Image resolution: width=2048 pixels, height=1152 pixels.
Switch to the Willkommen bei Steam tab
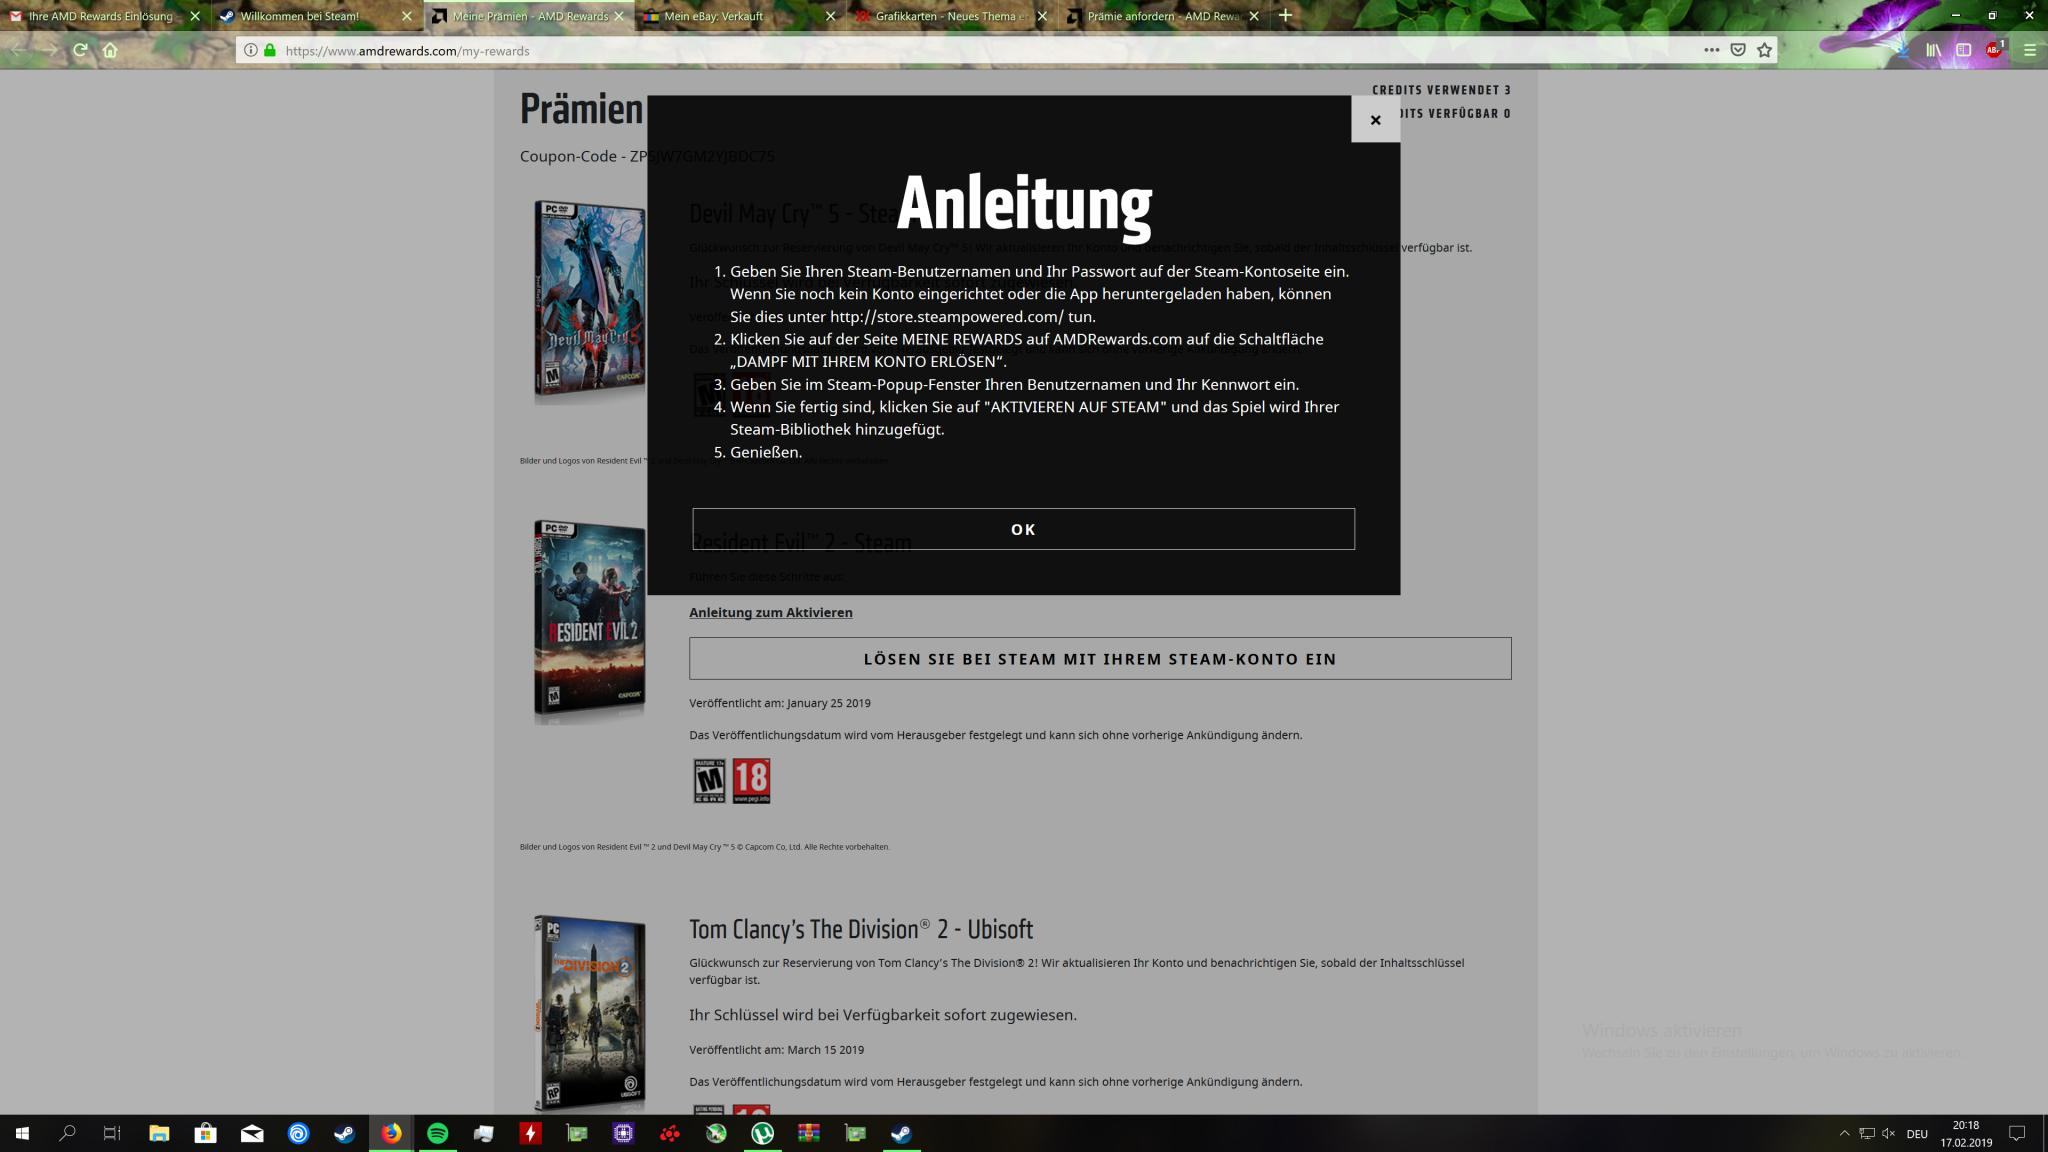[x=300, y=16]
